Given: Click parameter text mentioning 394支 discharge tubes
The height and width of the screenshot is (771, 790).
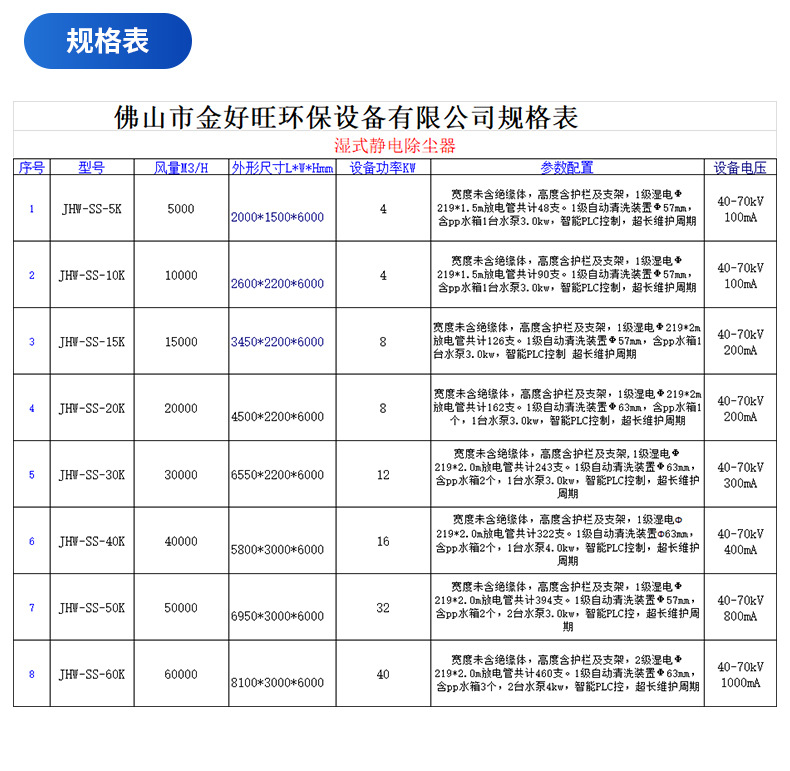Looking at the screenshot, I should coord(567,607).
